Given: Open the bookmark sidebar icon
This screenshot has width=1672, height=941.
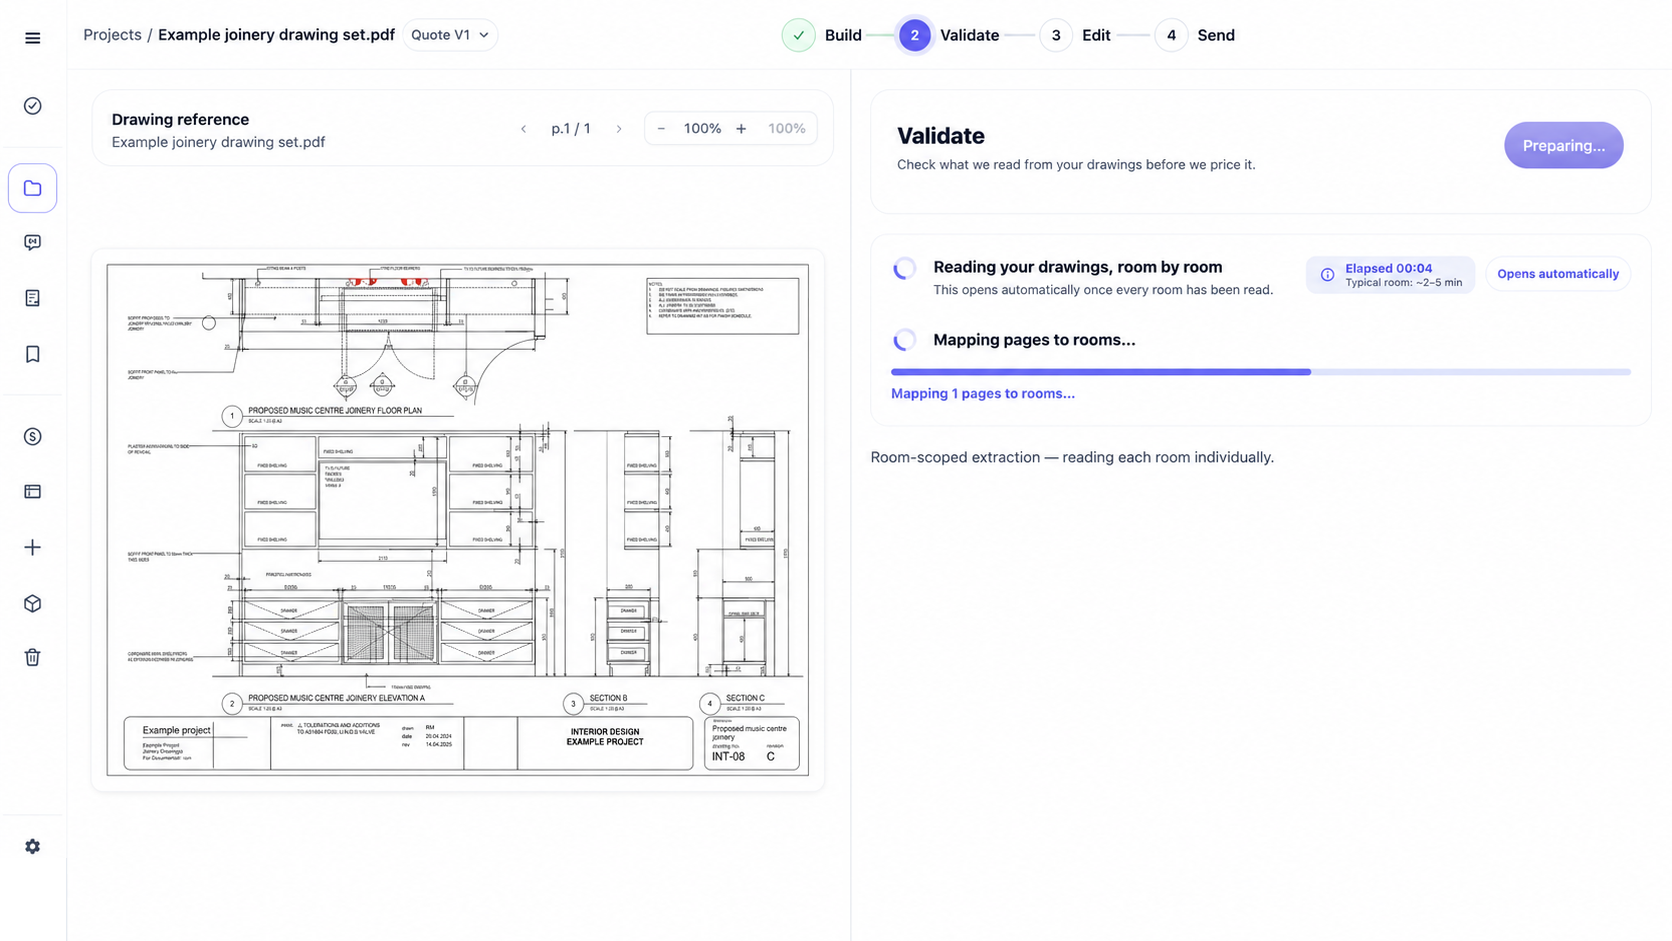Looking at the screenshot, I should pos(33,354).
